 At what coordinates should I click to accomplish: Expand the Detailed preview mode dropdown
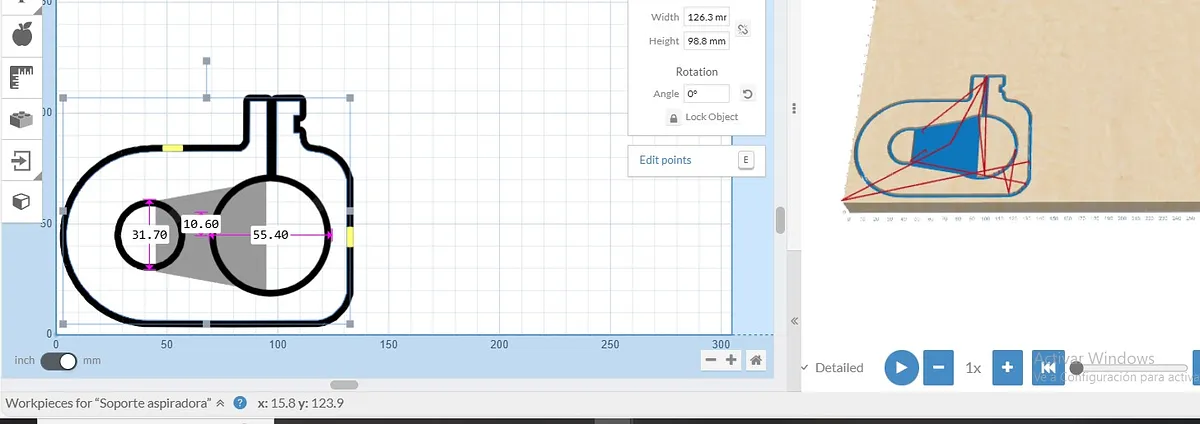[x=833, y=368]
